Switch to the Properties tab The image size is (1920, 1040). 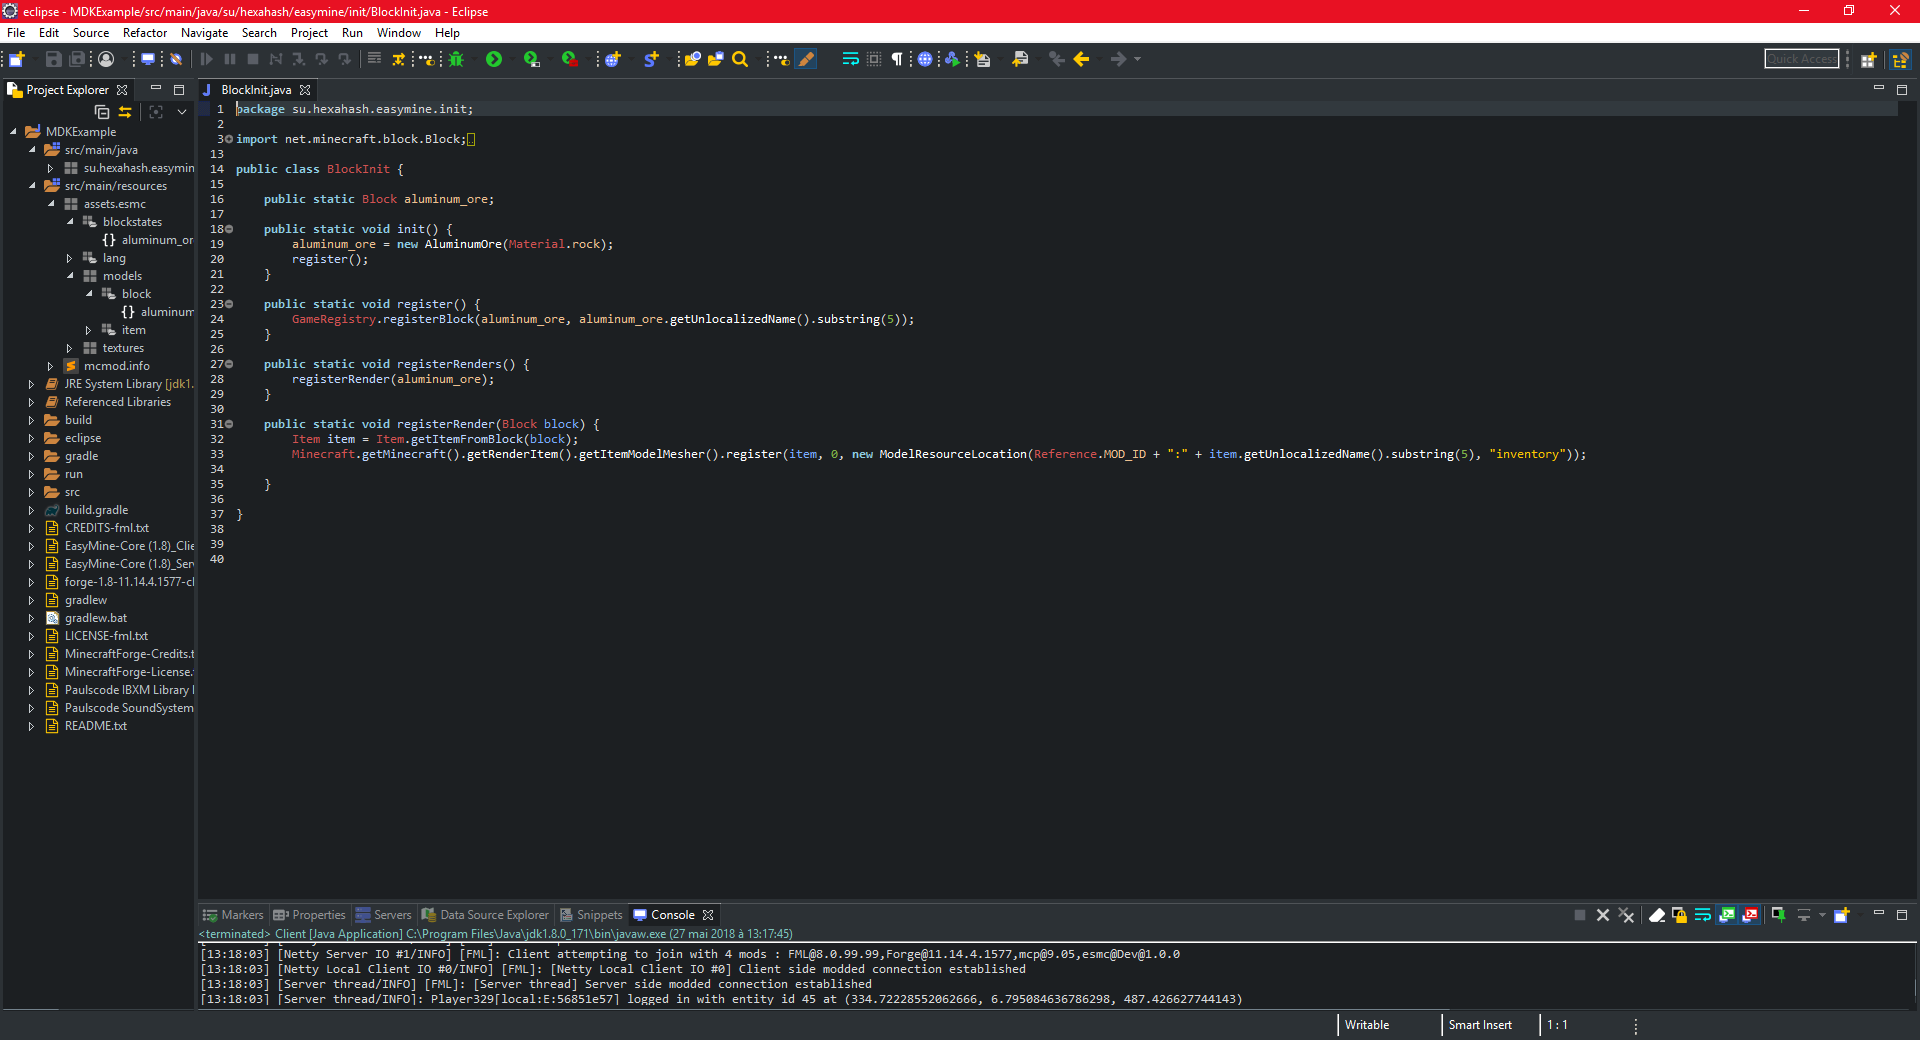(309, 915)
